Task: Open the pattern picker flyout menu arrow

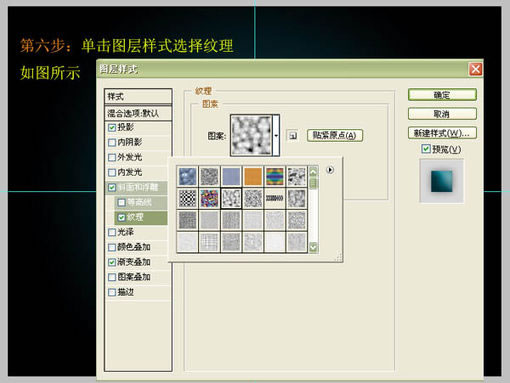Action: tap(330, 170)
